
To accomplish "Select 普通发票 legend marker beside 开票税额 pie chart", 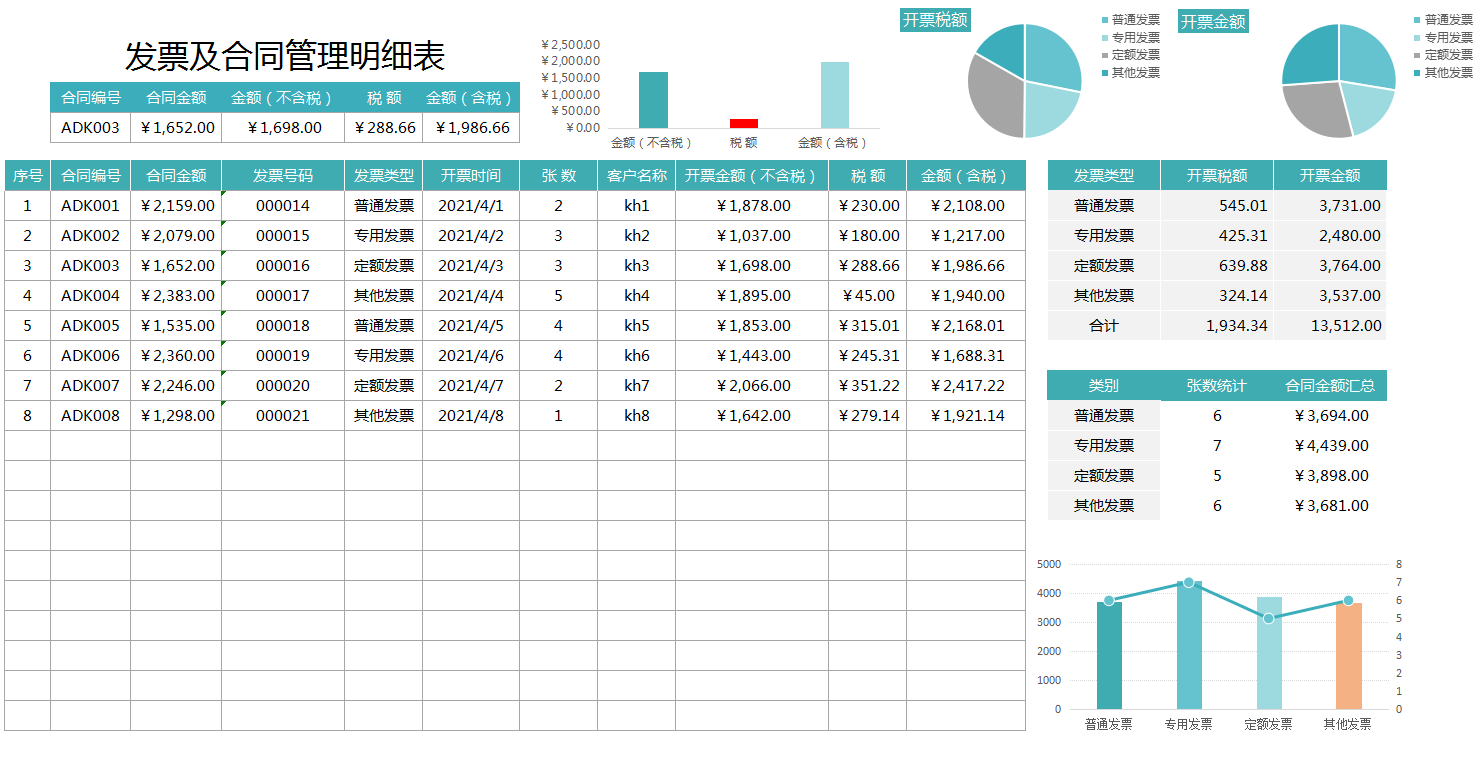I will point(1104,18).
